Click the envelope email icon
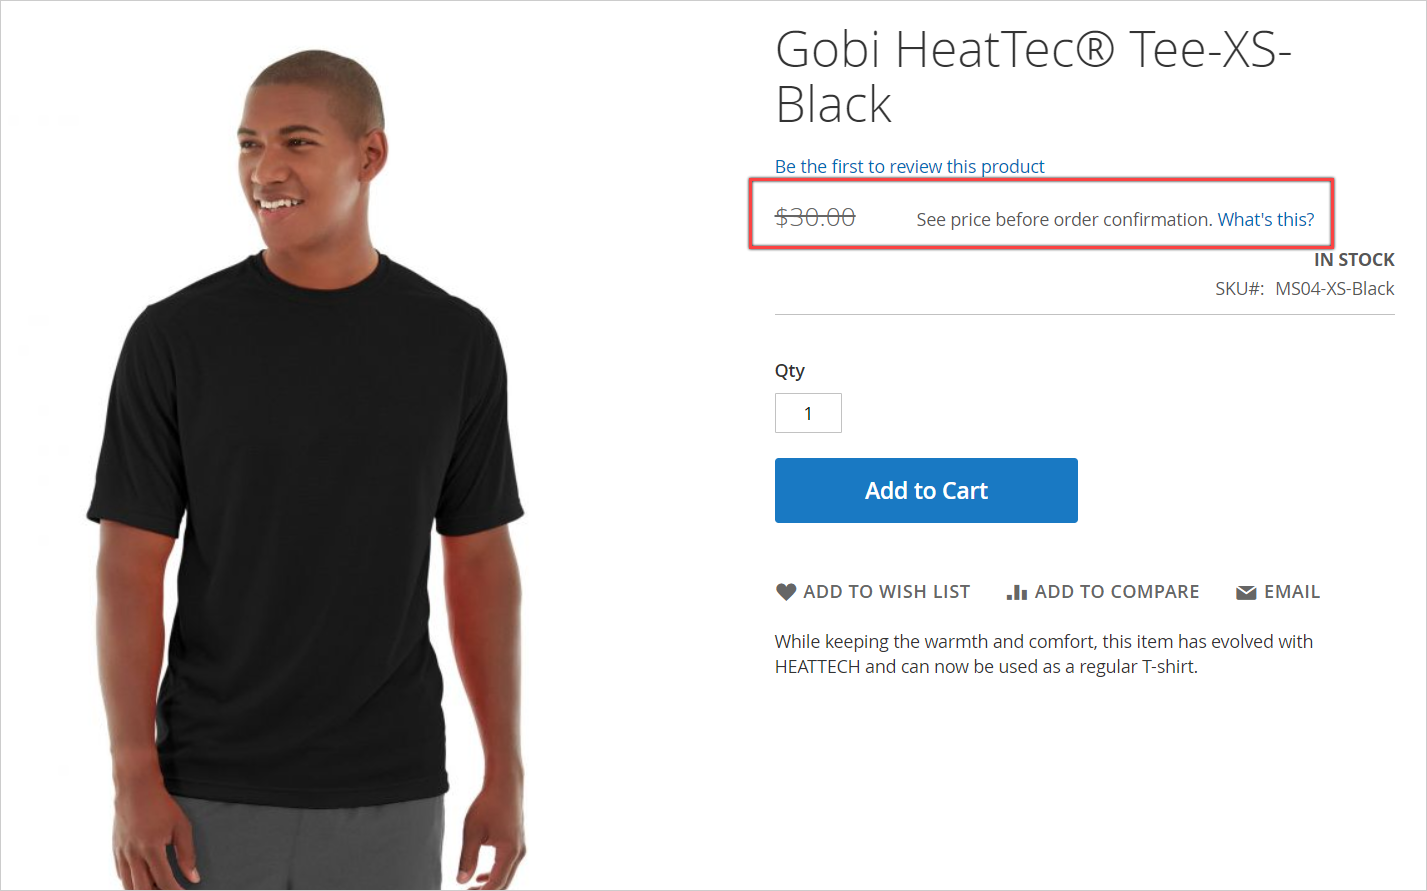Image resolution: width=1427 pixels, height=891 pixels. pos(1246,593)
